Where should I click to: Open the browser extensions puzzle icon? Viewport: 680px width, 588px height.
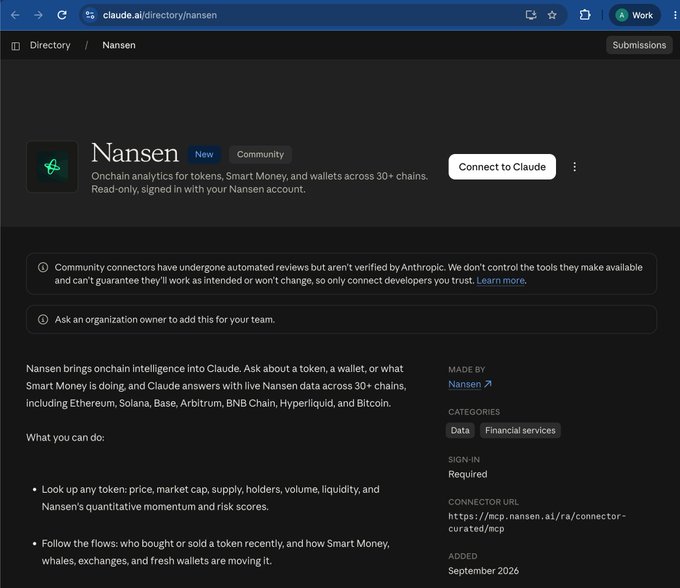585,15
